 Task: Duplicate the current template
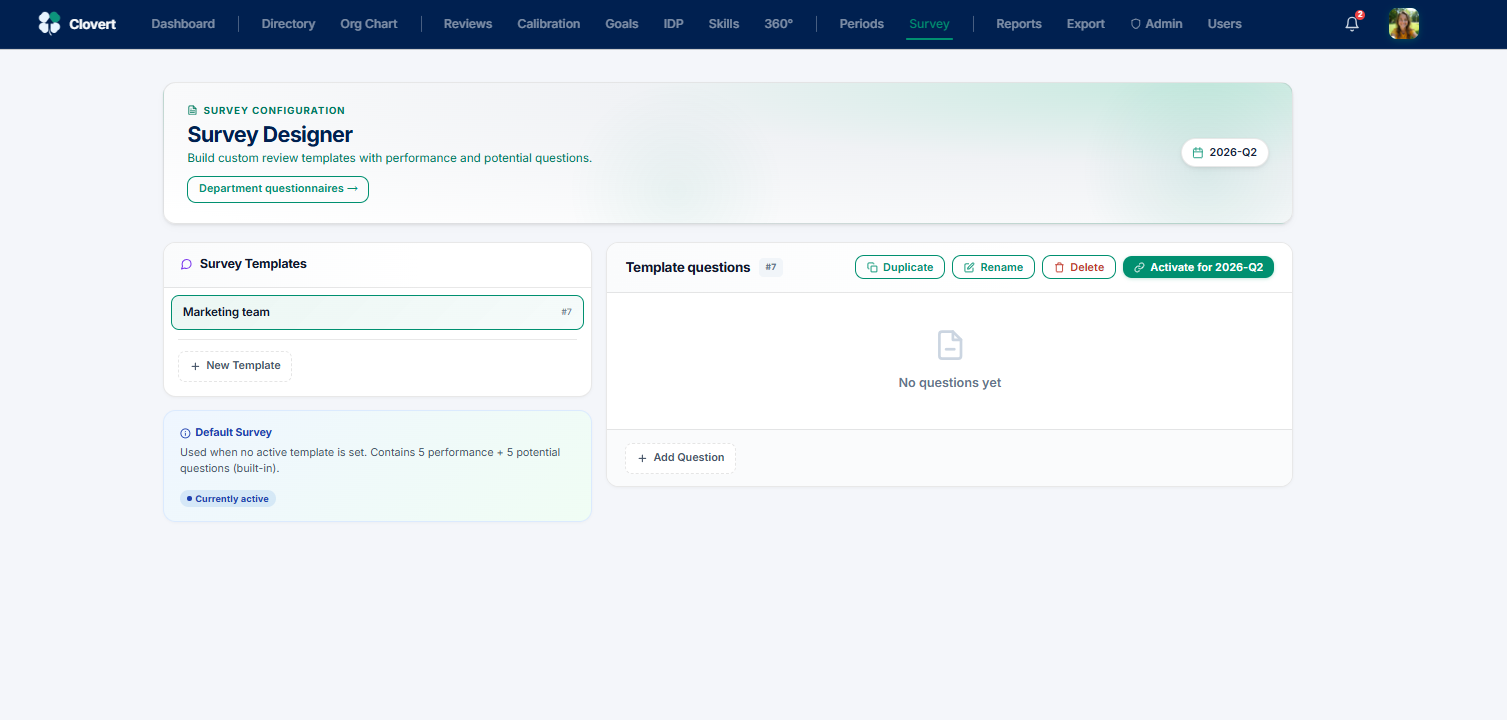click(900, 267)
